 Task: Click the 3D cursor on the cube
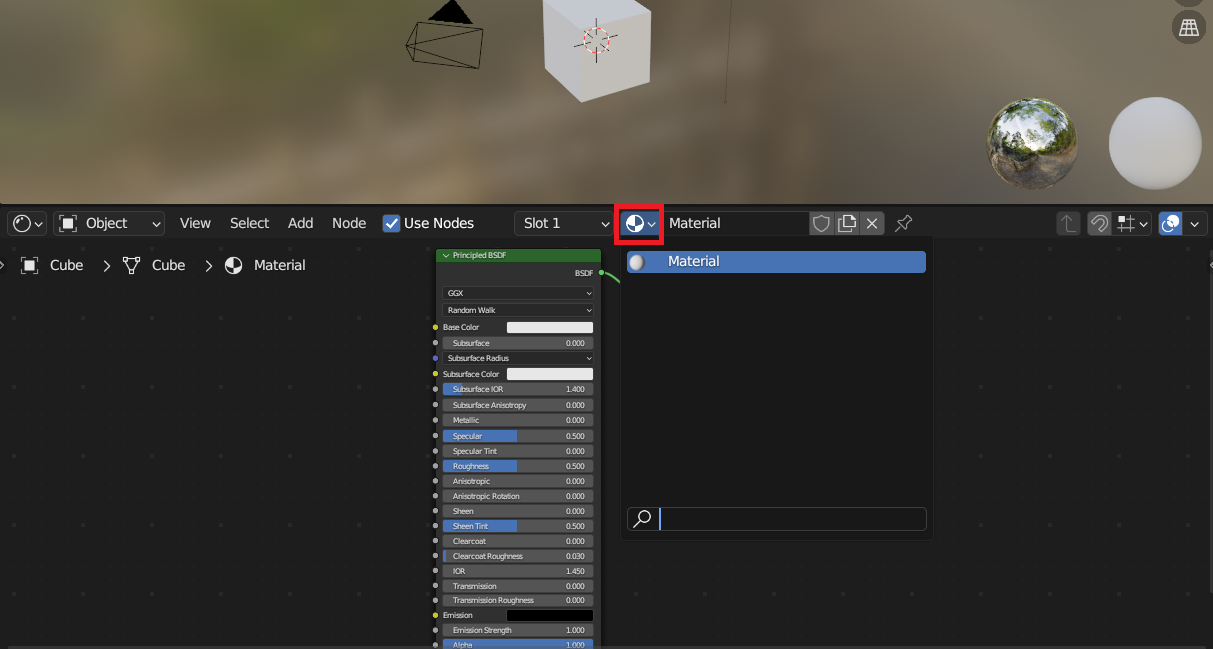[596, 40]
